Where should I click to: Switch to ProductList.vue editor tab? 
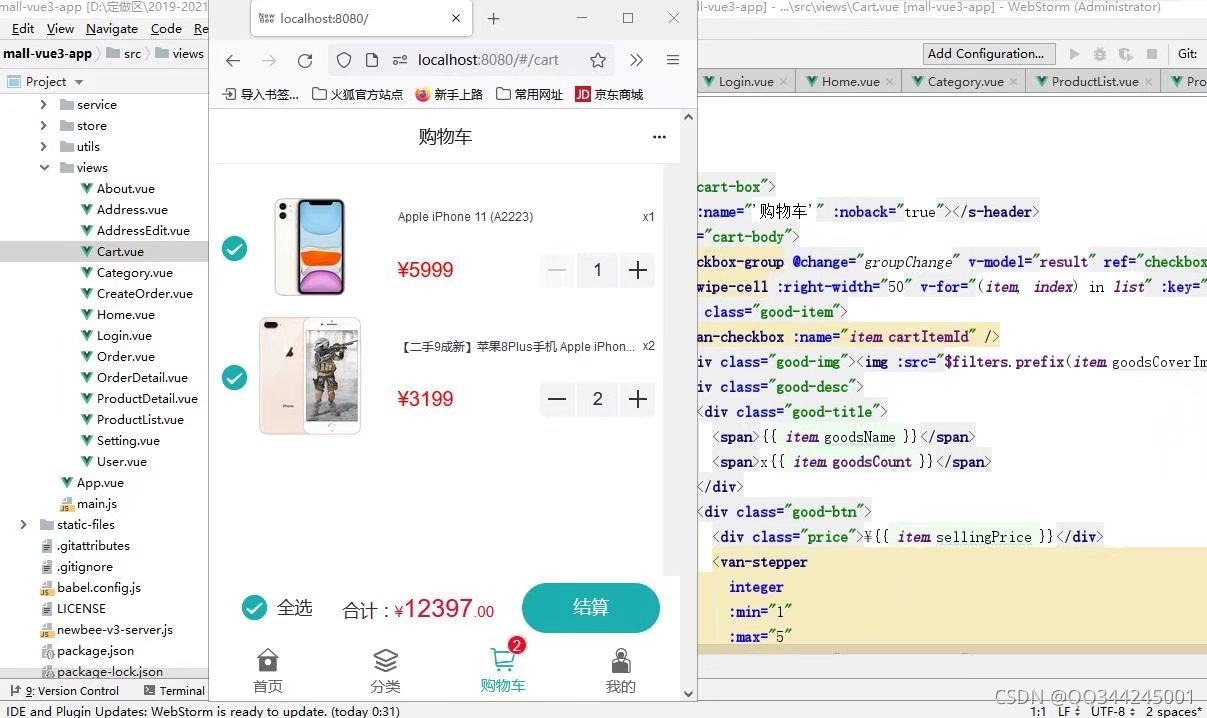pos(1095,82)
